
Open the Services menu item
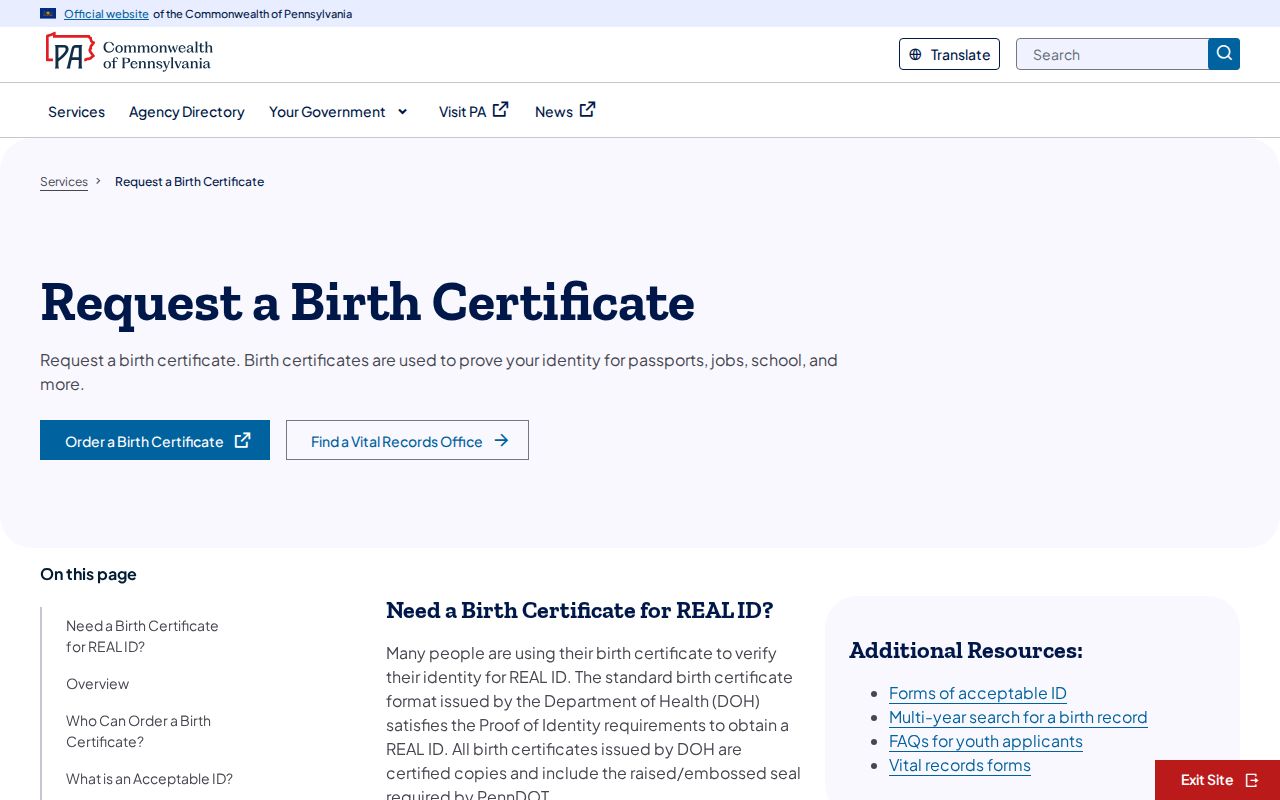click(x=76, y=111)
